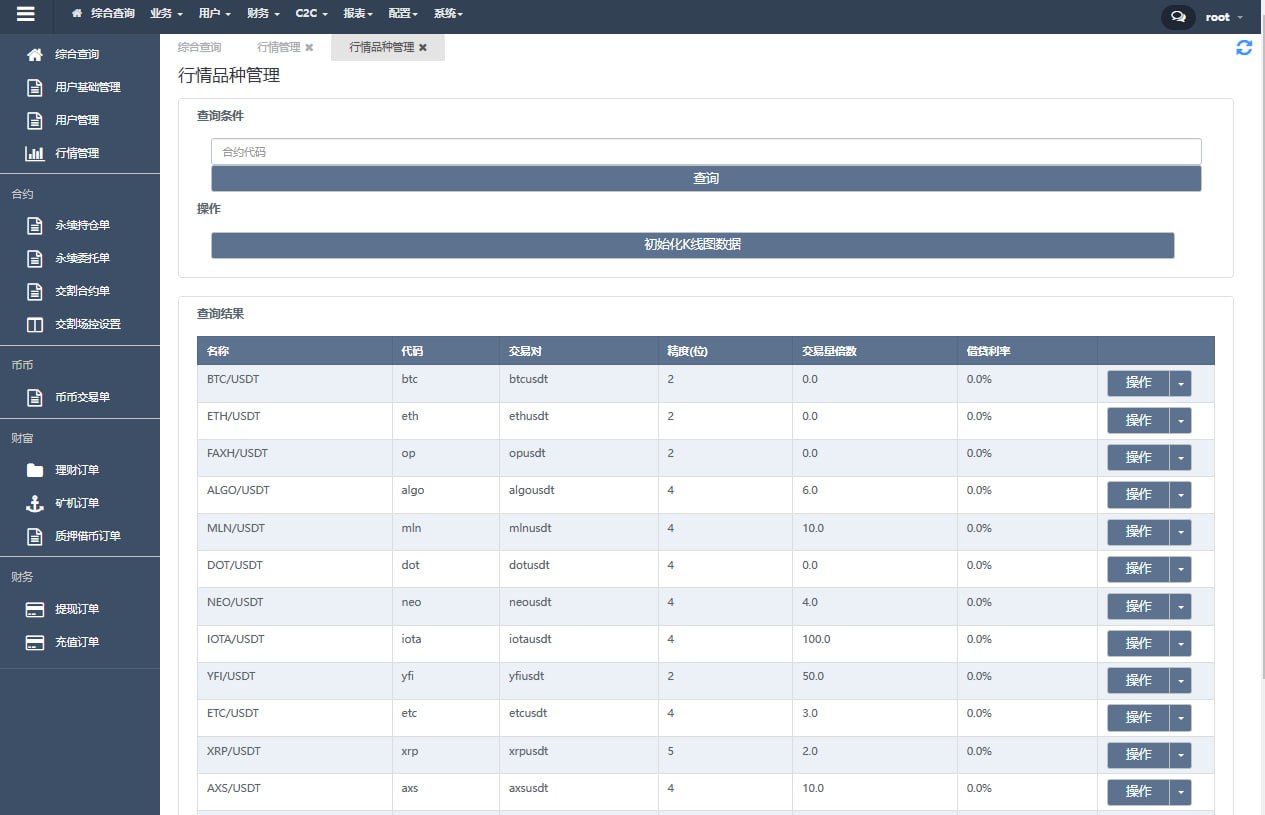Image resolution: width=1265 pixels, height=815 pixels.
Task: Click the 矿机订单 anchor icon
Action: (x=35, y=503)
